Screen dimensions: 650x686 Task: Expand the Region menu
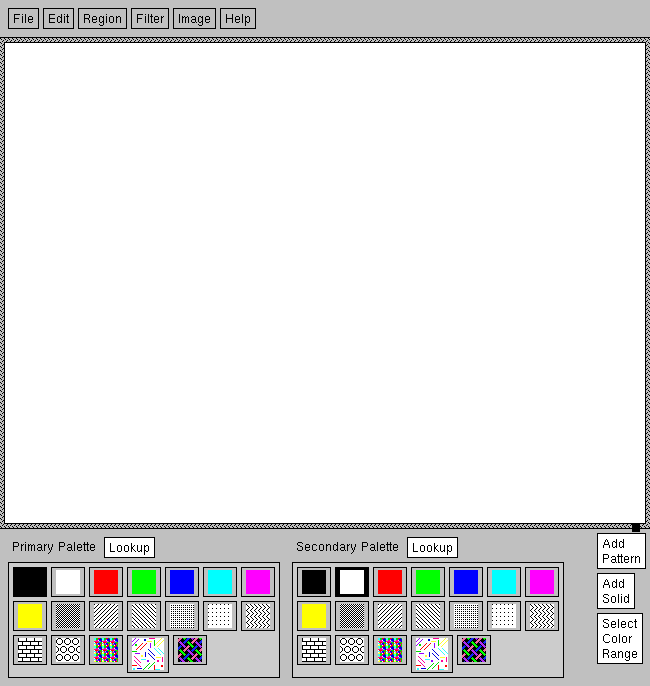coord(102,19)
